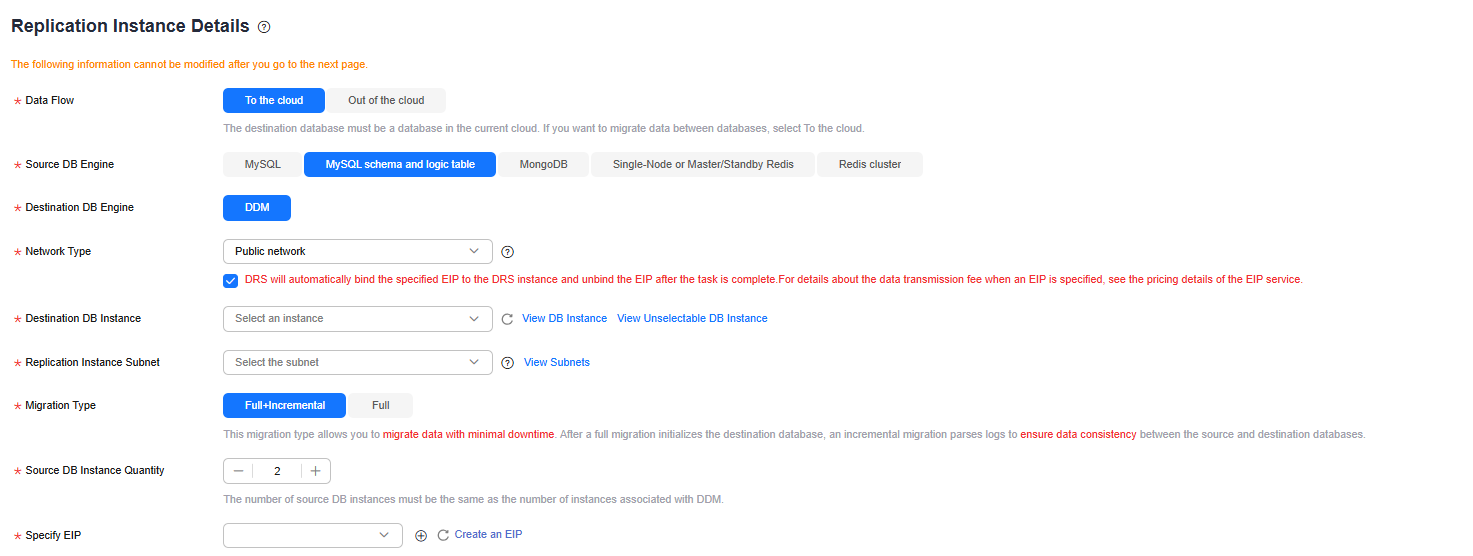Expand the Destination DB Instance dropdown

(358, 319)
